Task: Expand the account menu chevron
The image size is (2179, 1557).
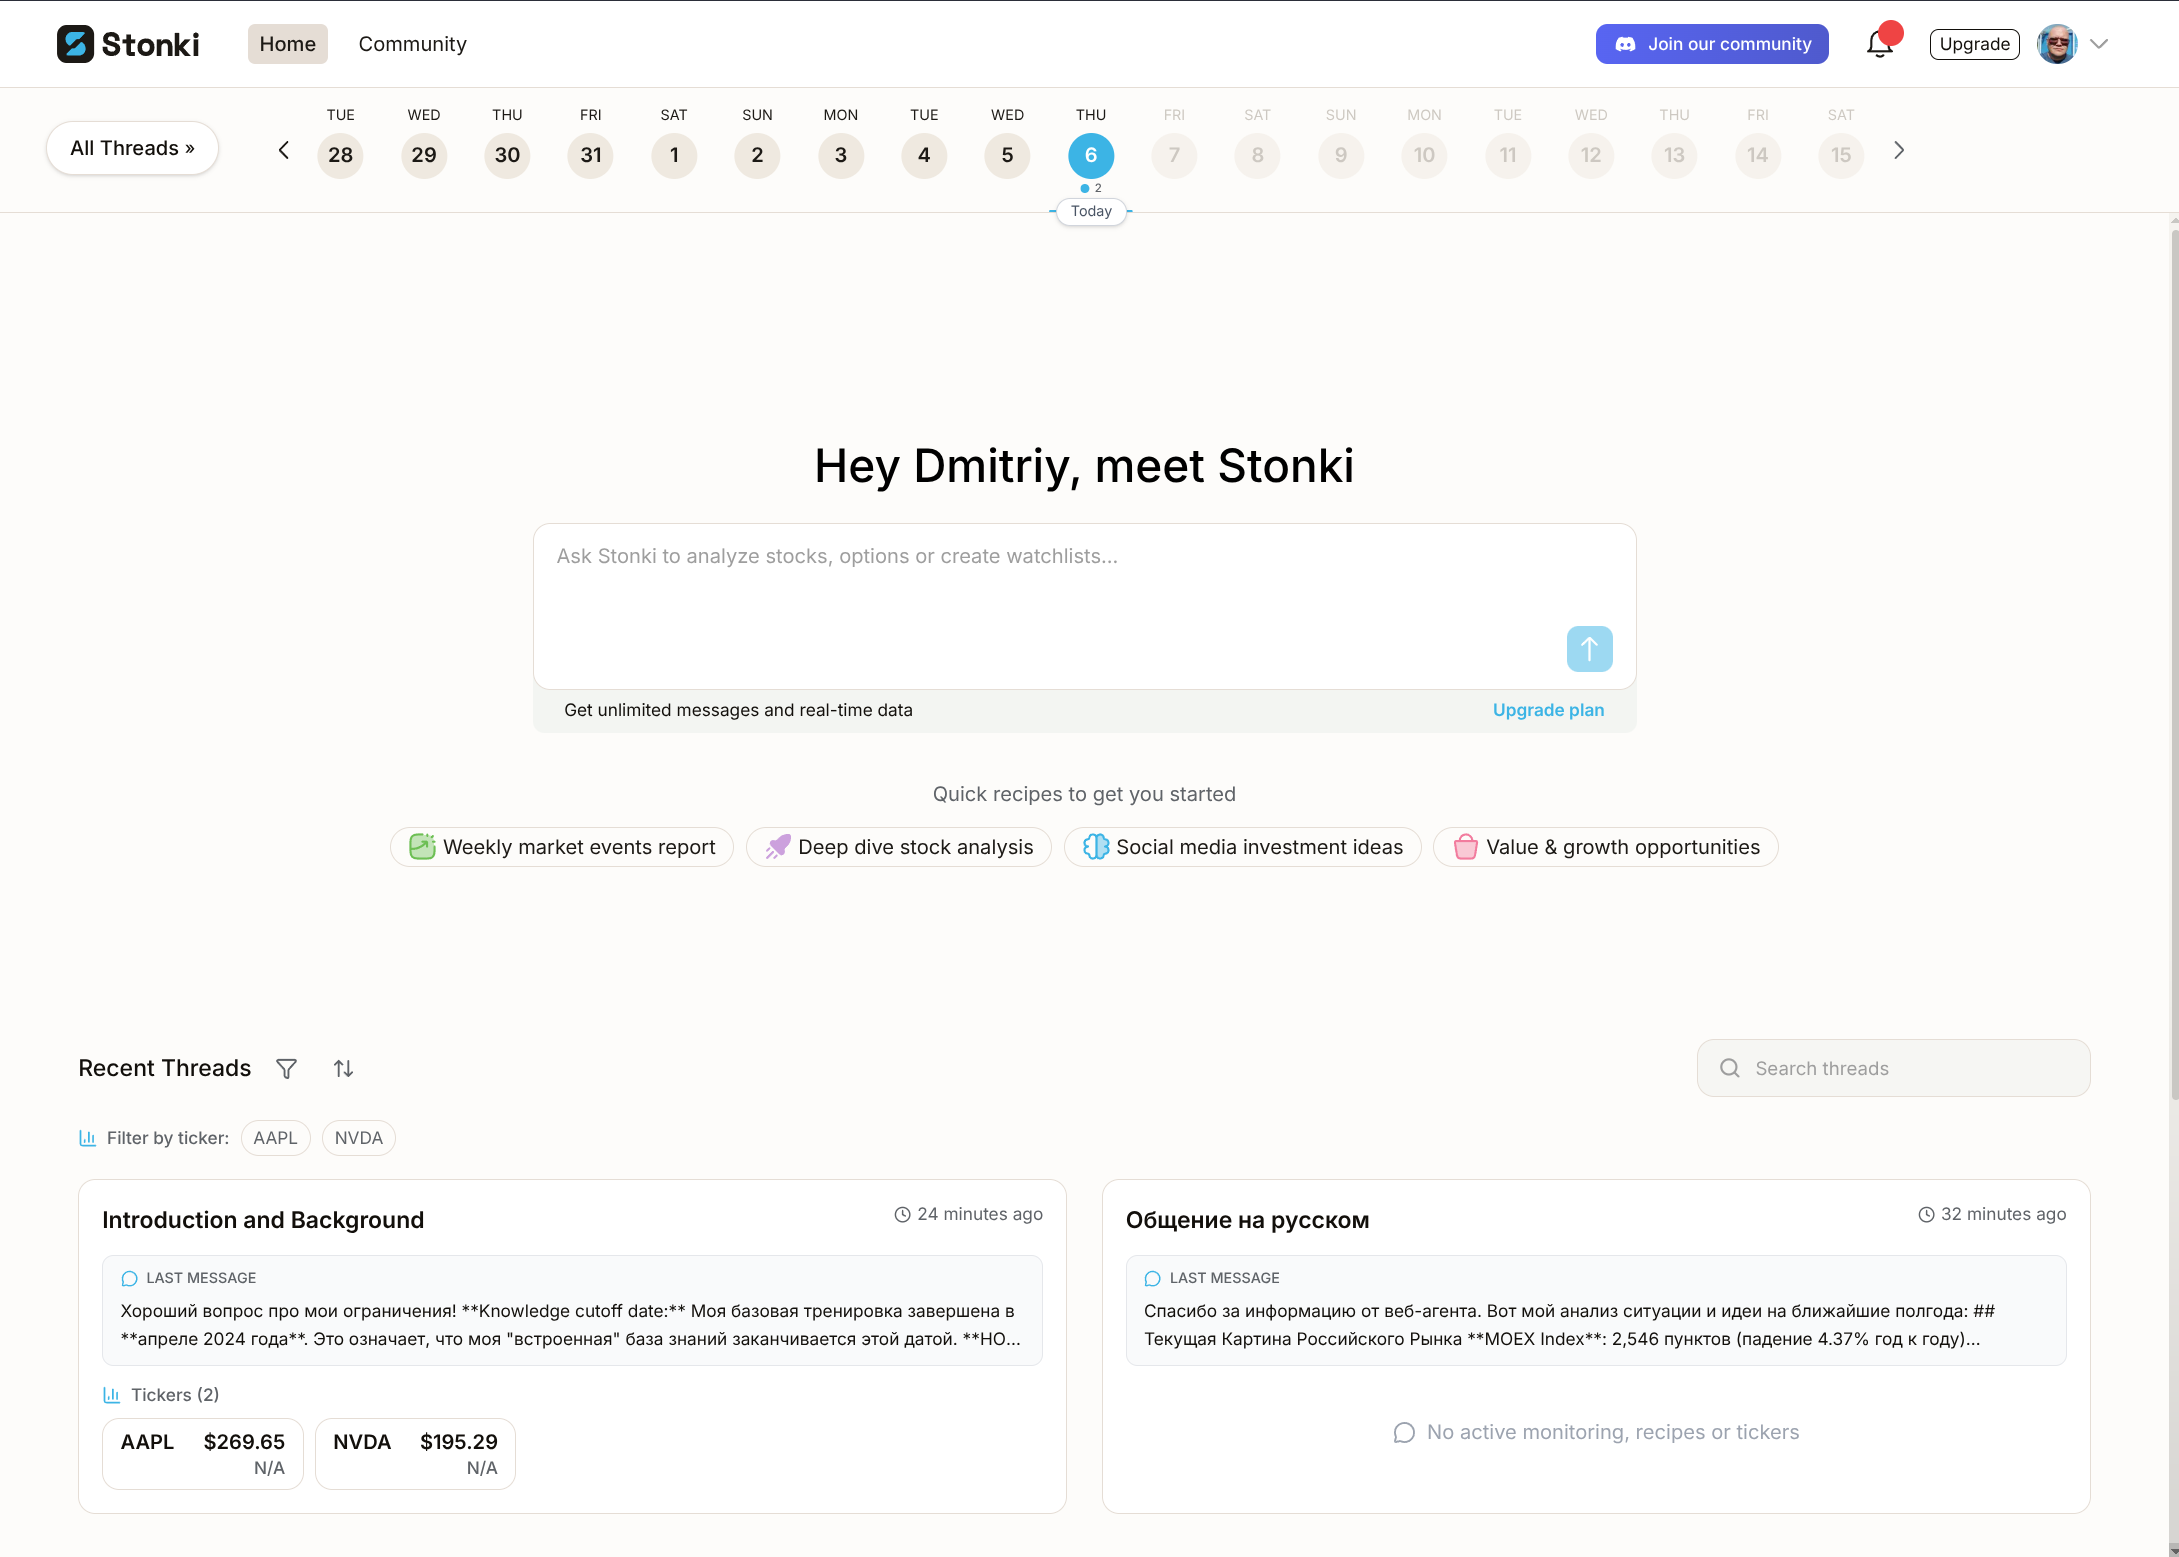Action: [x=2099, y=44]
